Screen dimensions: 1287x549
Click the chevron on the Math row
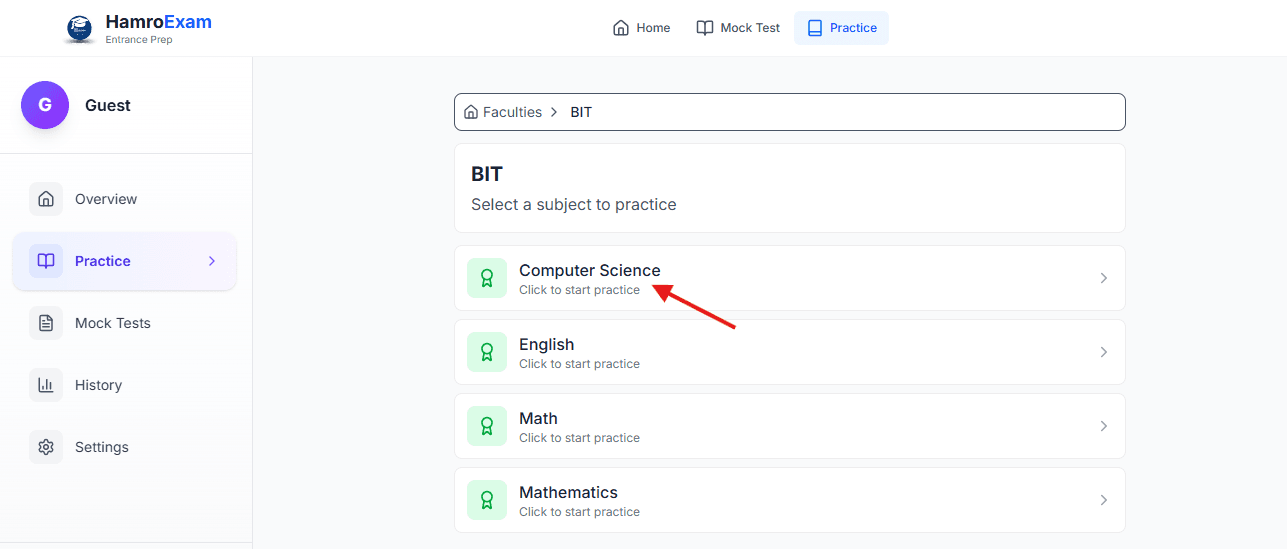(1104, 426)
